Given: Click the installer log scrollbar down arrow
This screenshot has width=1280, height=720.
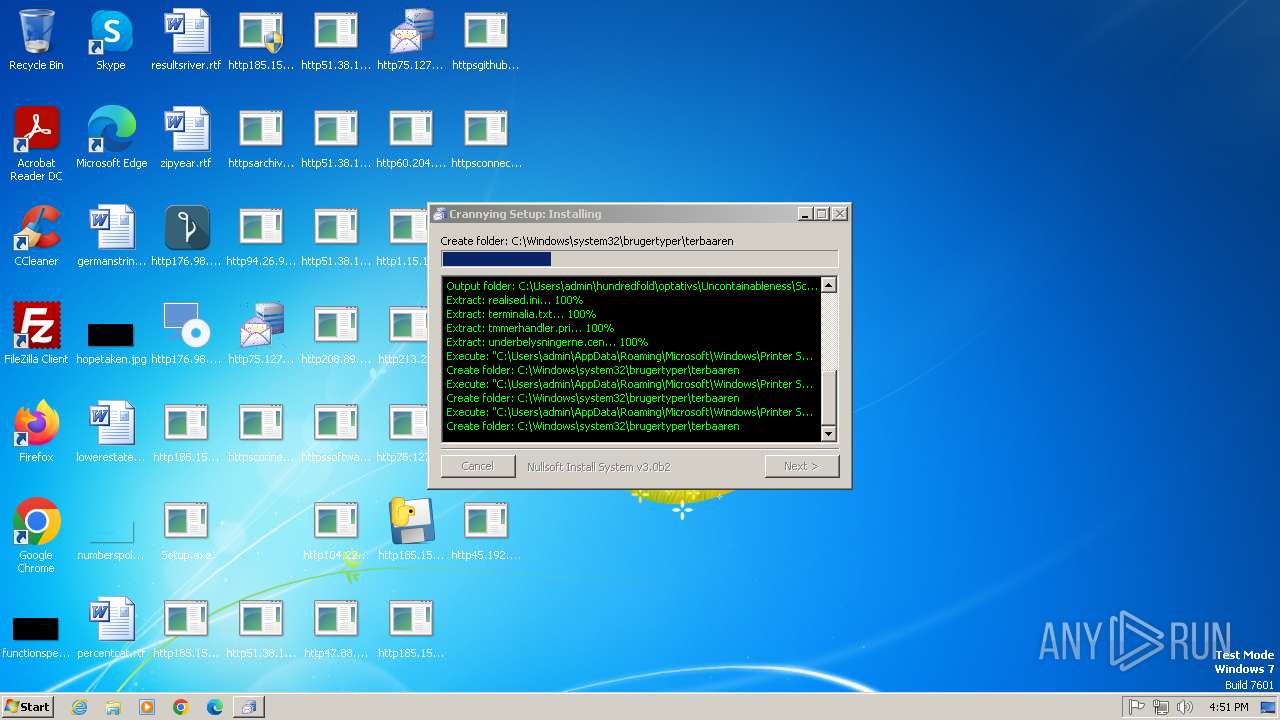Looking at the screenshot, I should (828, 434).
